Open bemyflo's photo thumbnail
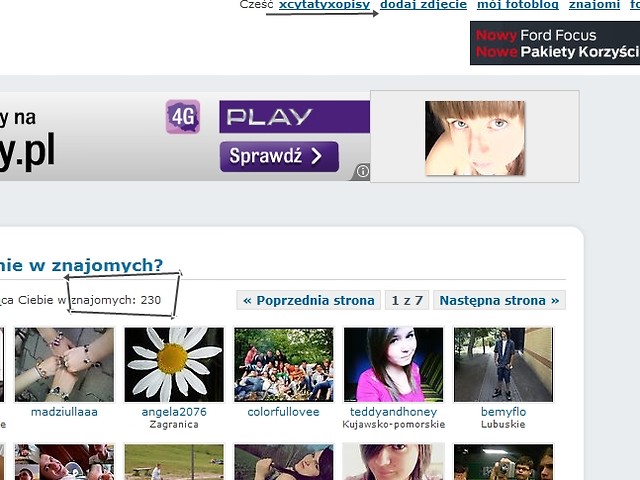 503,365
